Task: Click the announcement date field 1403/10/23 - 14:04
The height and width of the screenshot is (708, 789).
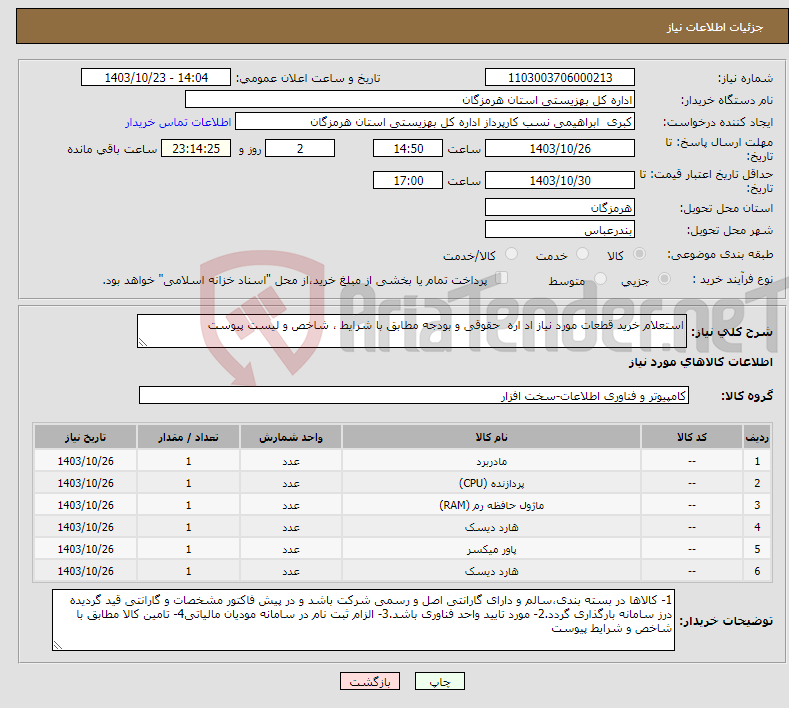Action: coord(155,77)
